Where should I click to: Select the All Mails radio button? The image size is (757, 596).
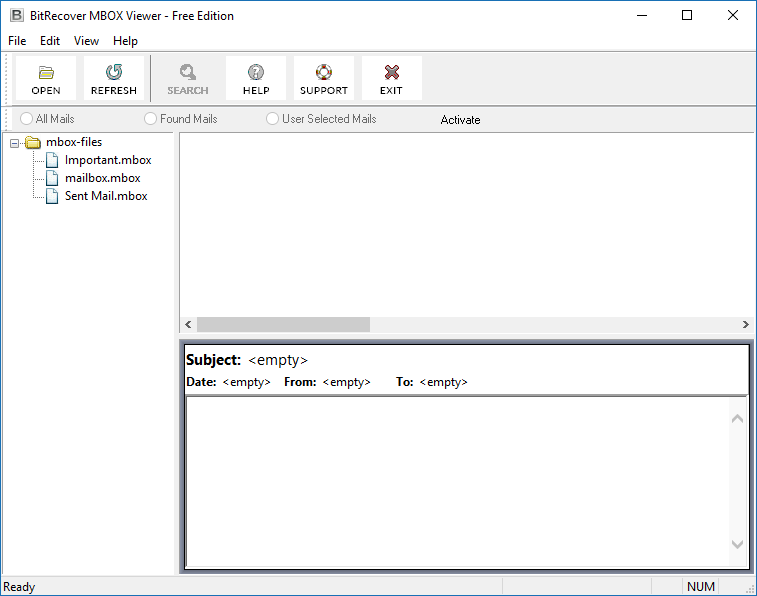coord(26,119)
